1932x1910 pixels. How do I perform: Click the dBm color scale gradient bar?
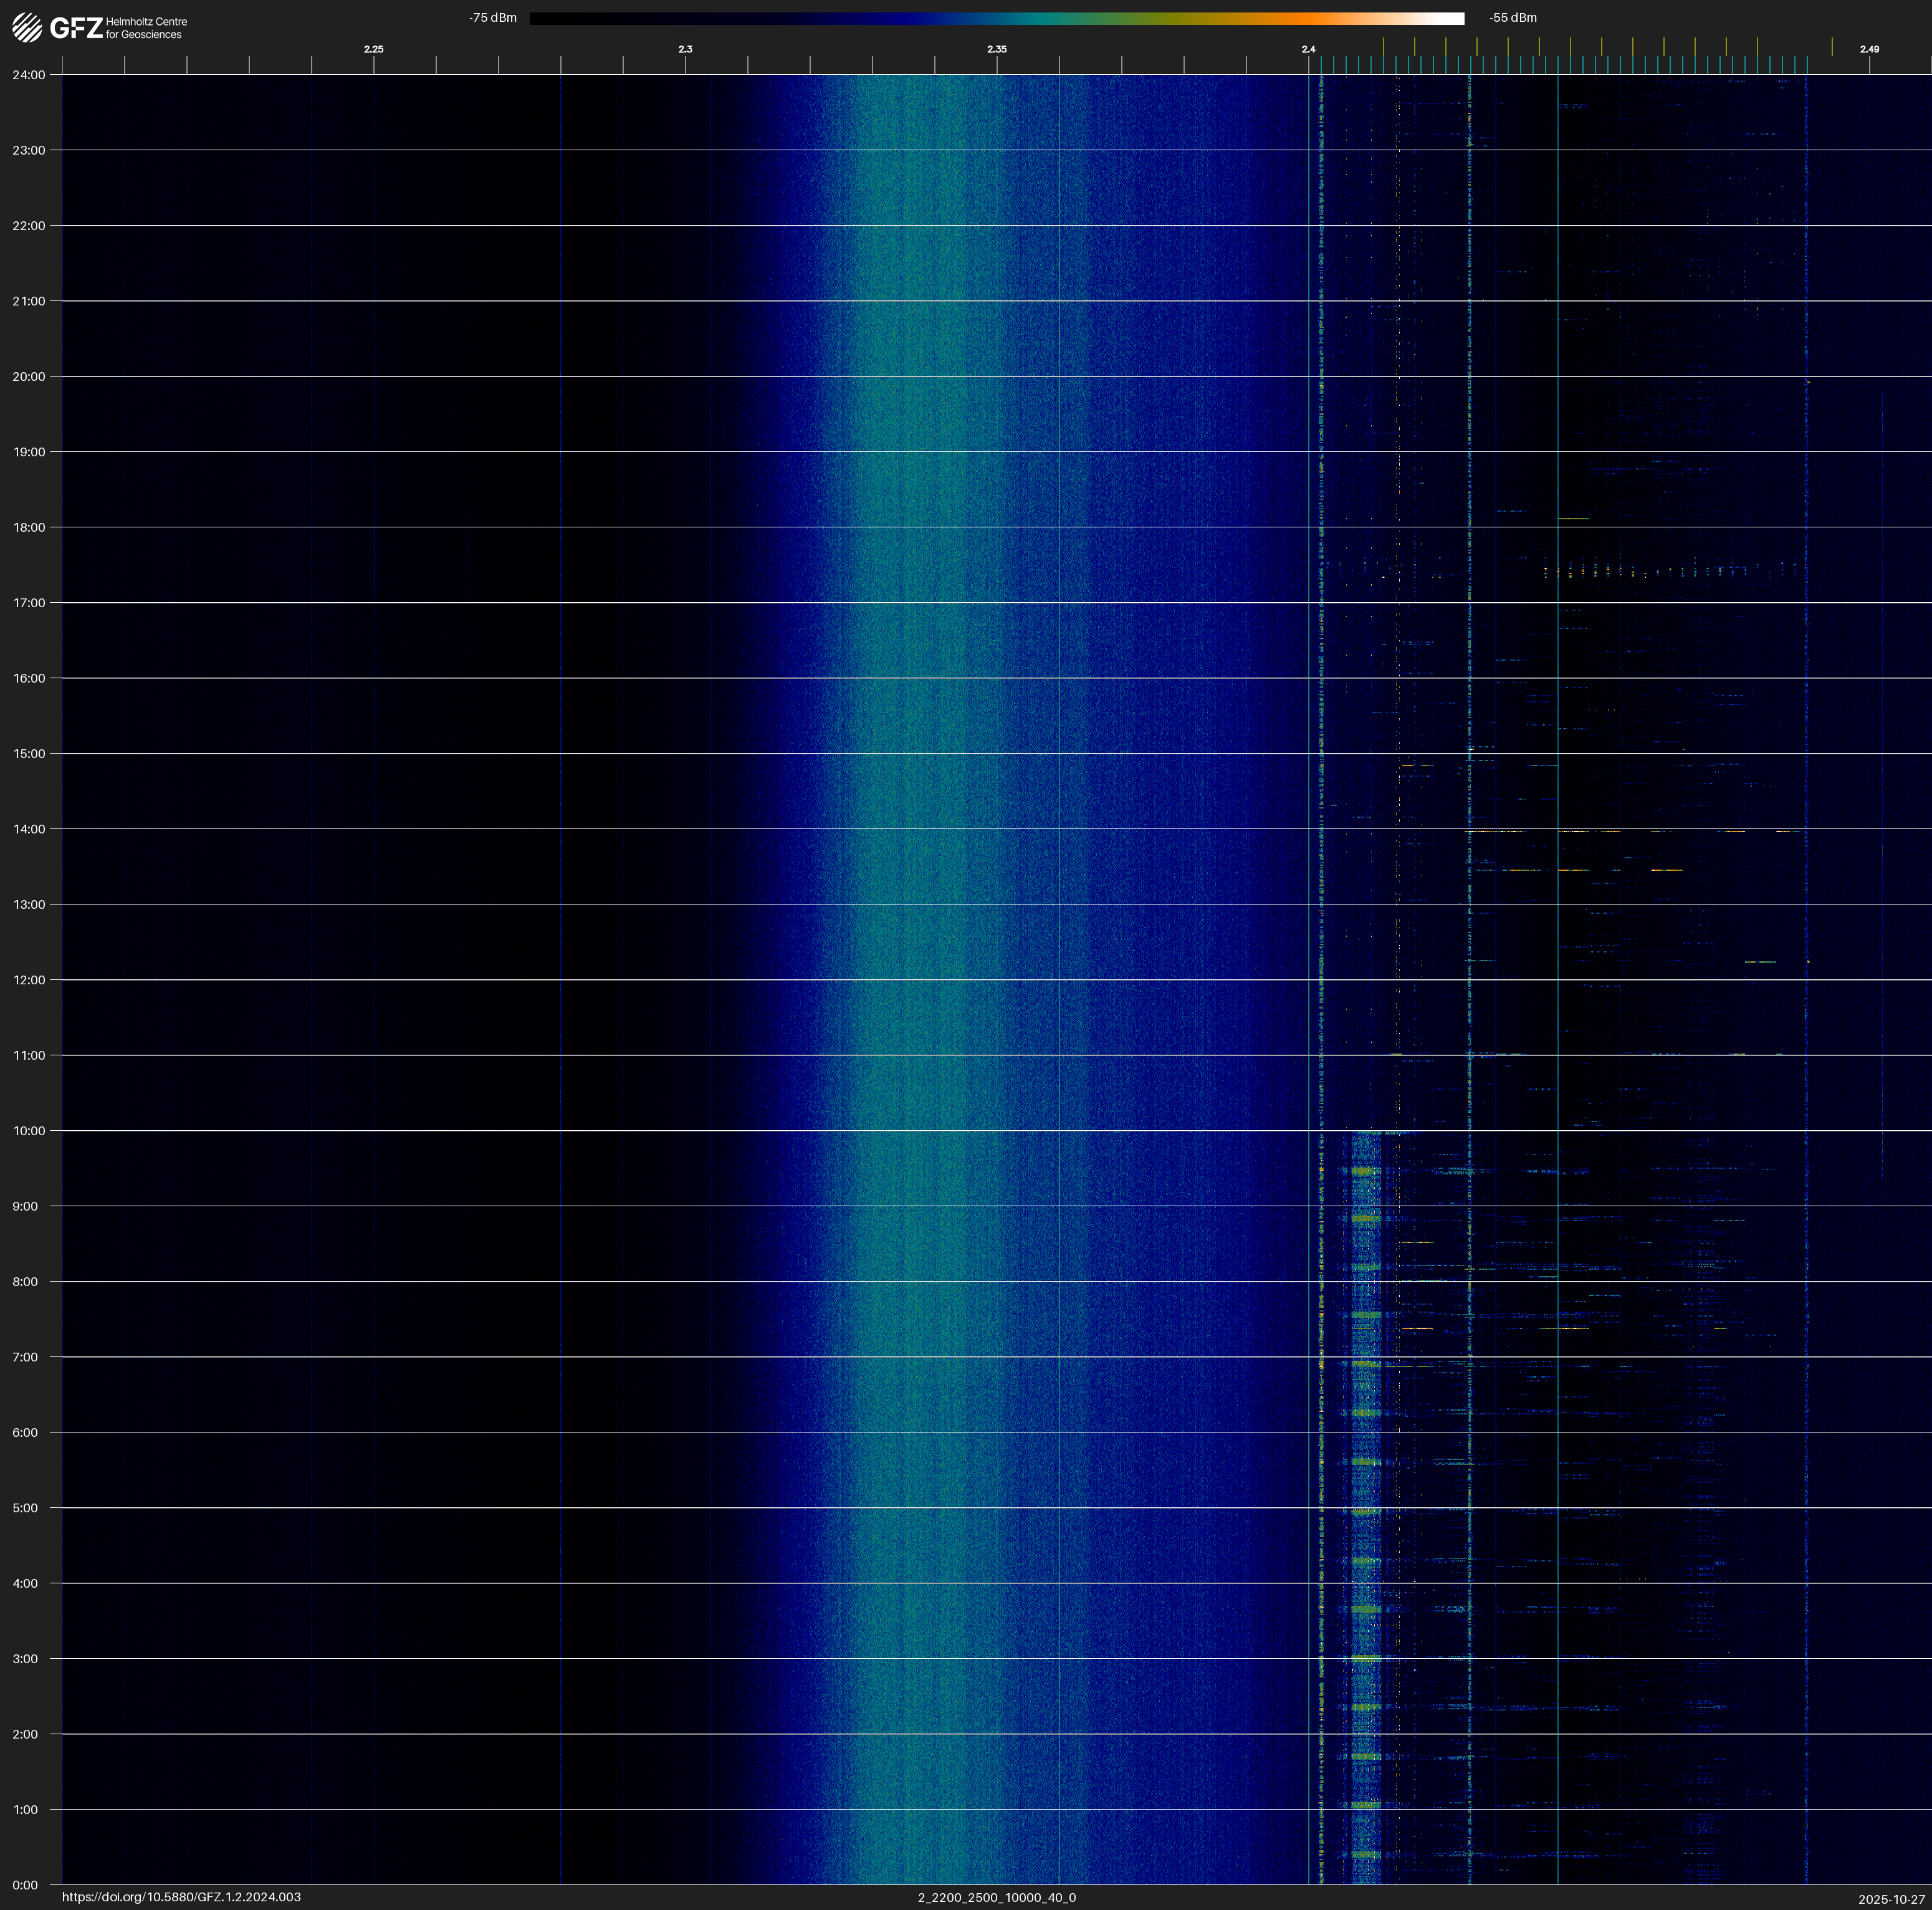point(996,18)
